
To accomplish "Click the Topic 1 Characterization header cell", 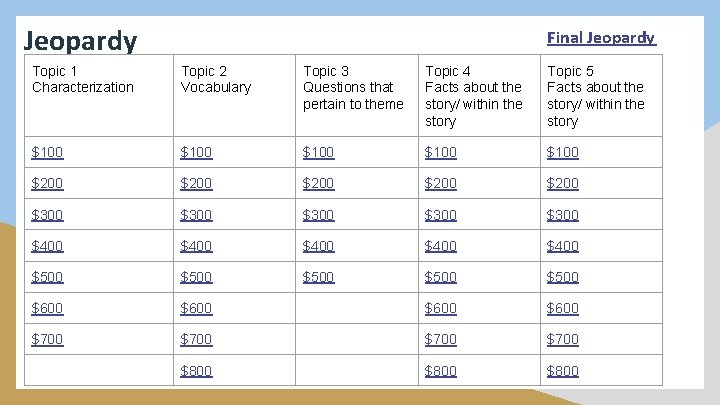I will pyautogui.click(x=99, y=96).
